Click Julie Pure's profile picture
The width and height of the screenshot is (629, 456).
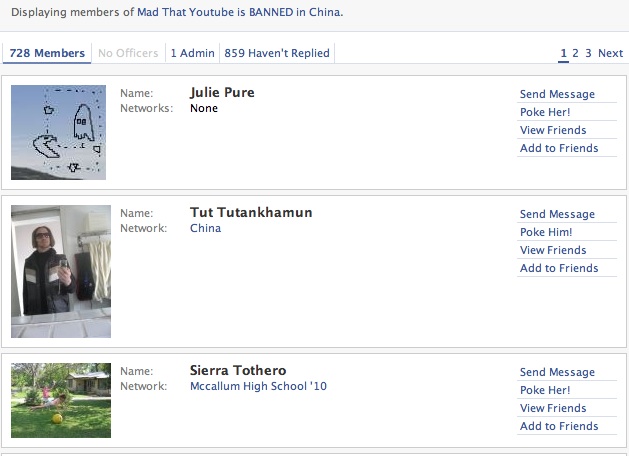(x=58, y=132)
